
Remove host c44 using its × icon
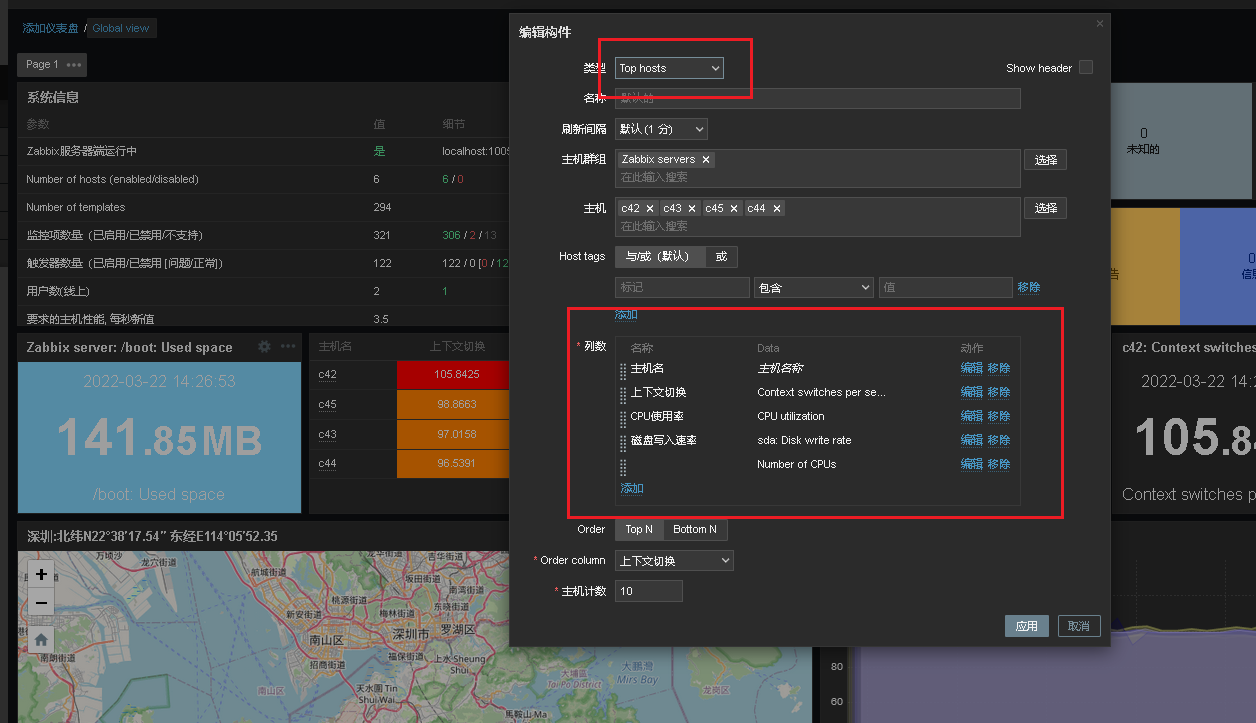tap(779, 208)
